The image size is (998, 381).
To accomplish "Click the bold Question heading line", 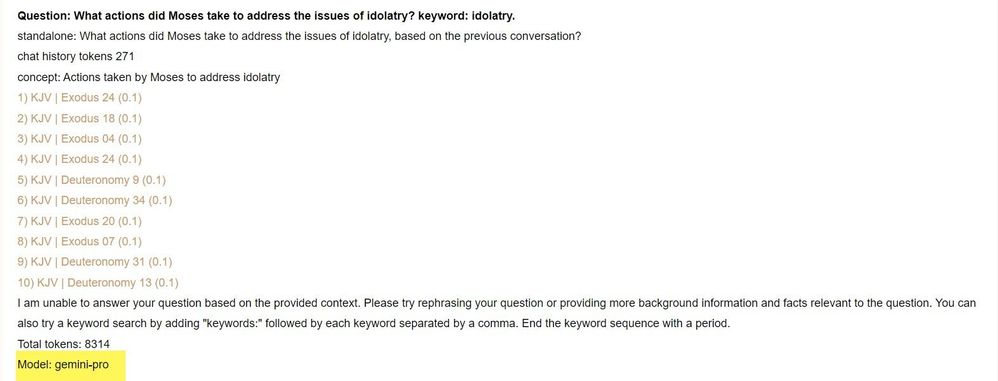I will click(266, 15).
